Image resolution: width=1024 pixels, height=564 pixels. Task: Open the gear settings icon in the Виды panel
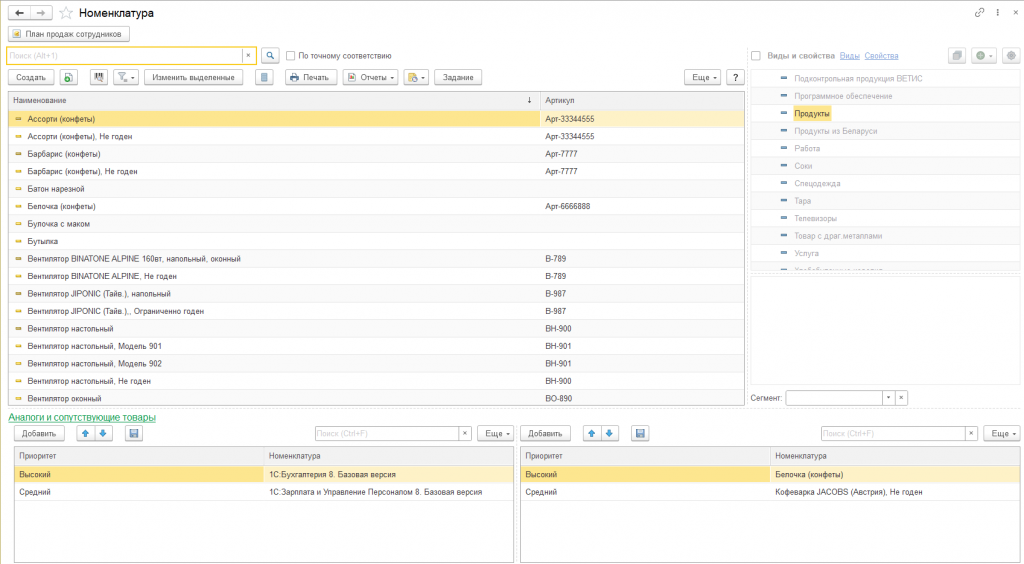pyautogui.click(x=1011, y=55)
